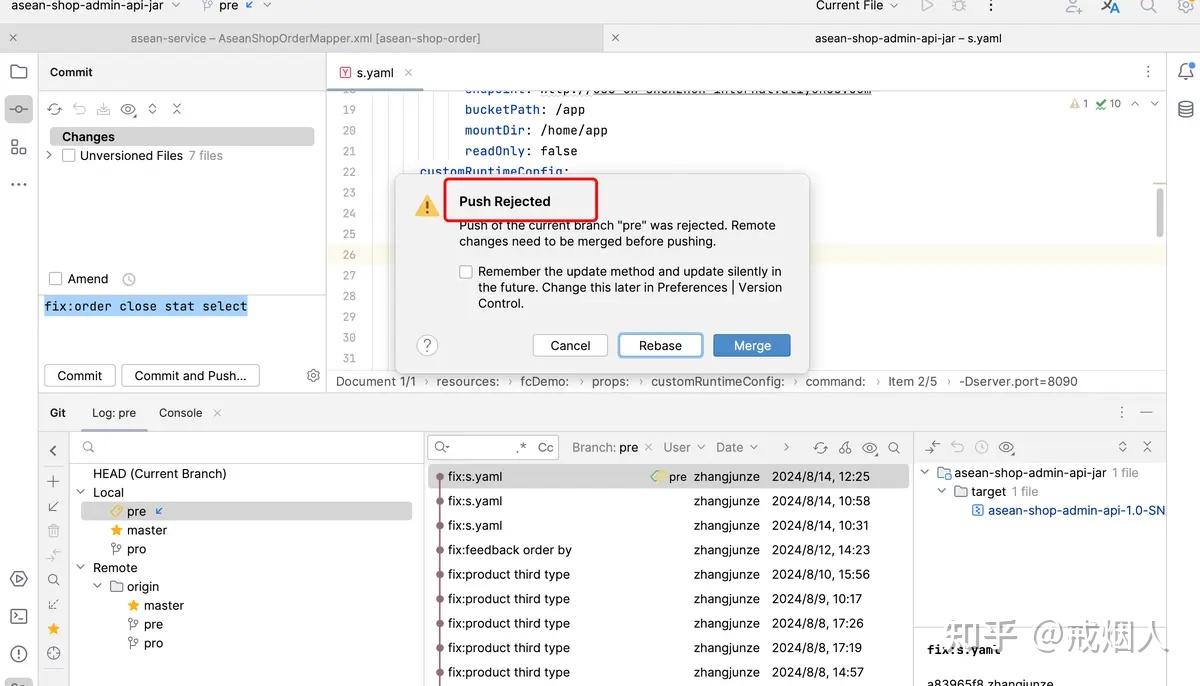The width and height of the screenshot is (1200, 686).
Task: Click the Commit and Push... button
Action: (190, 375)
